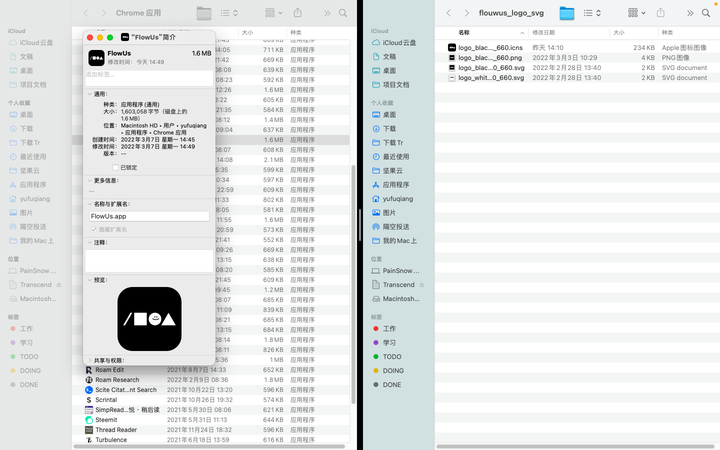Select Scrintal in Chrome 应用 window
Screen dimensions: 720x450
pyautogui.click(x=211, y=400)
